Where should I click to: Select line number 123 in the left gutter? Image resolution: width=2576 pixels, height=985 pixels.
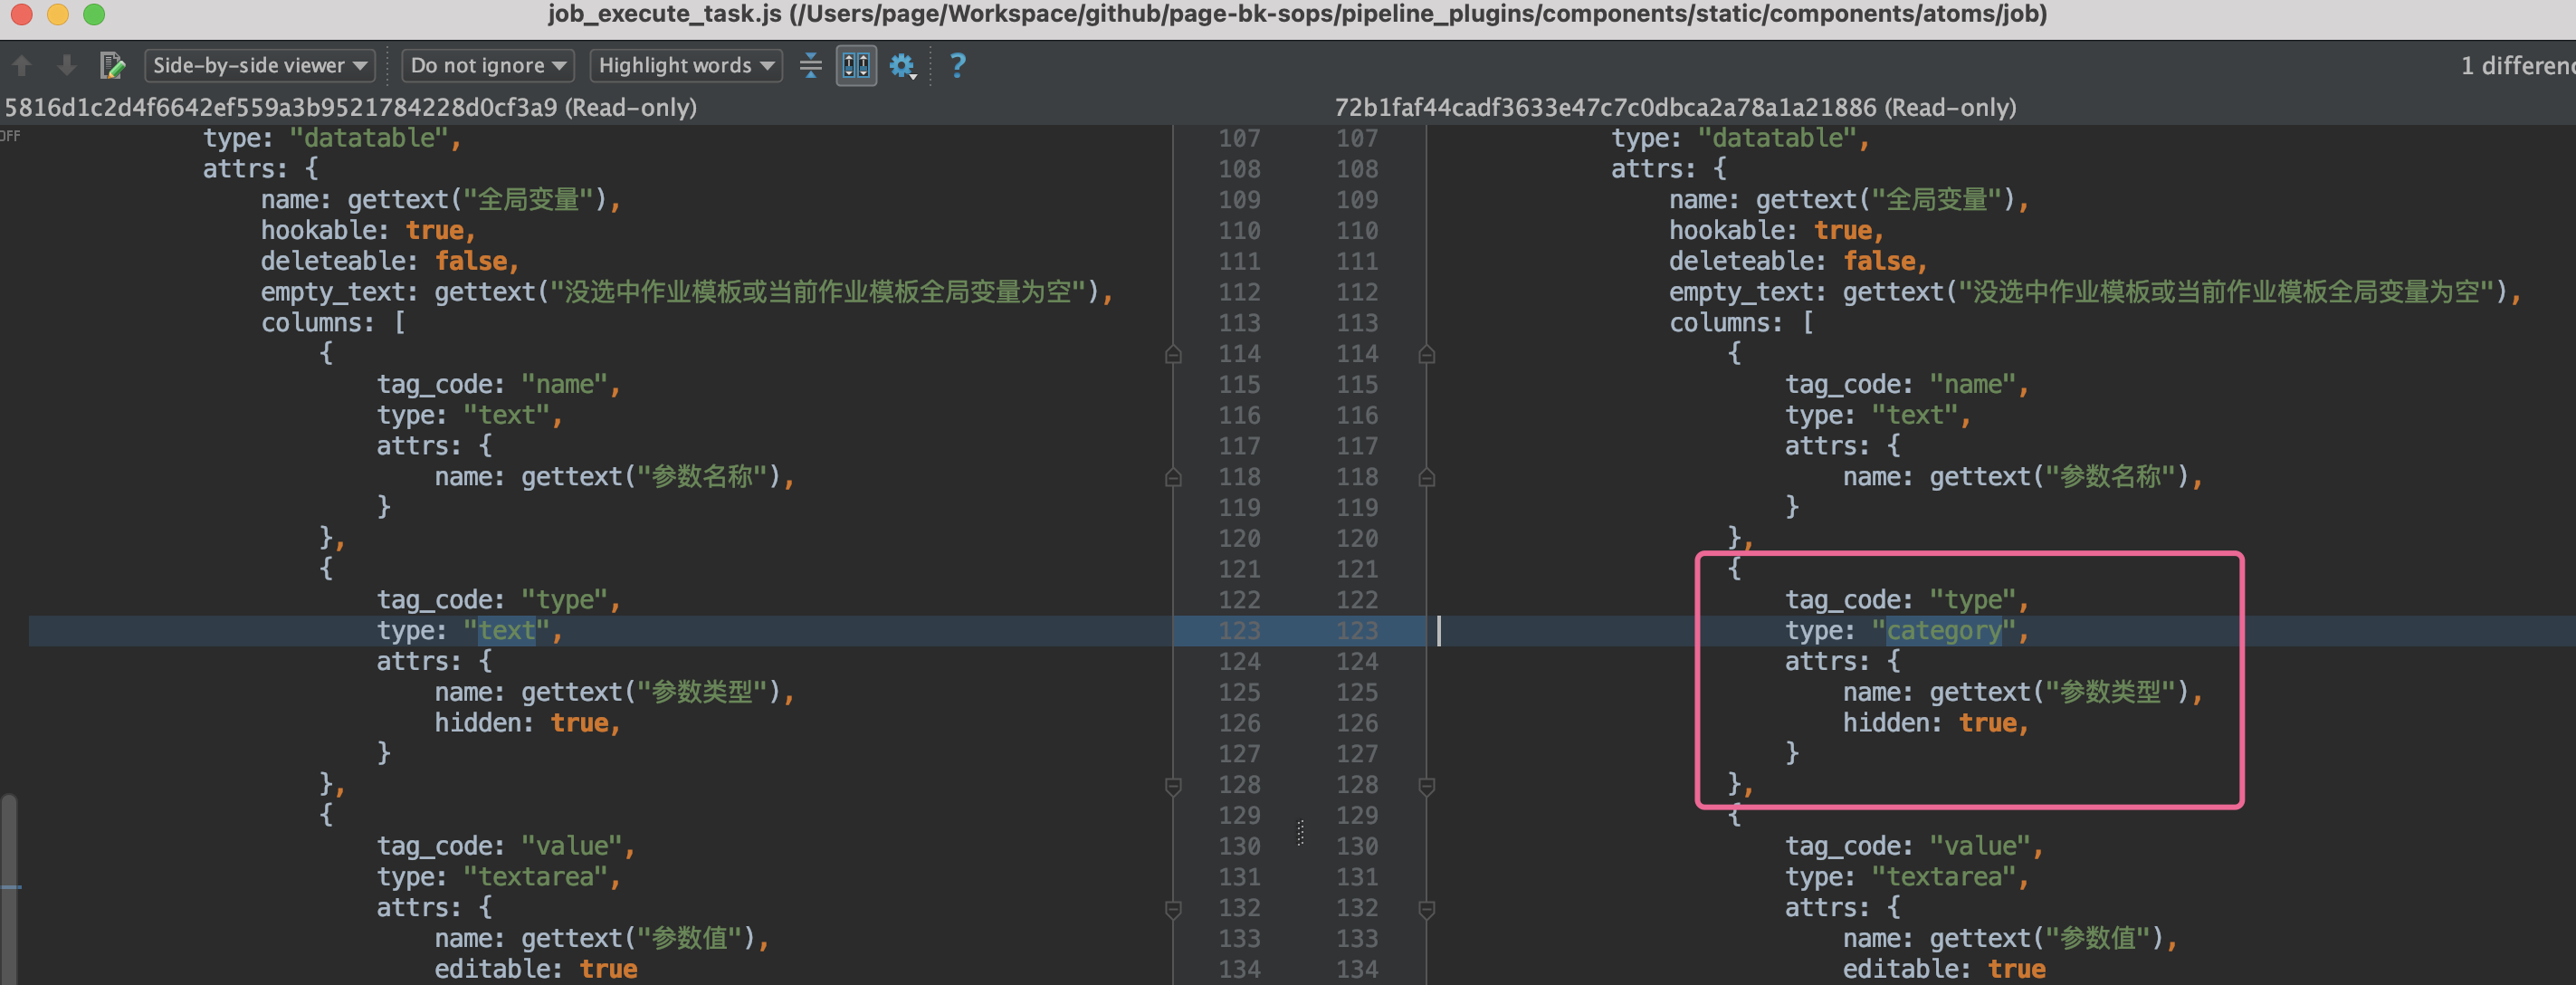coord(1238,630)
